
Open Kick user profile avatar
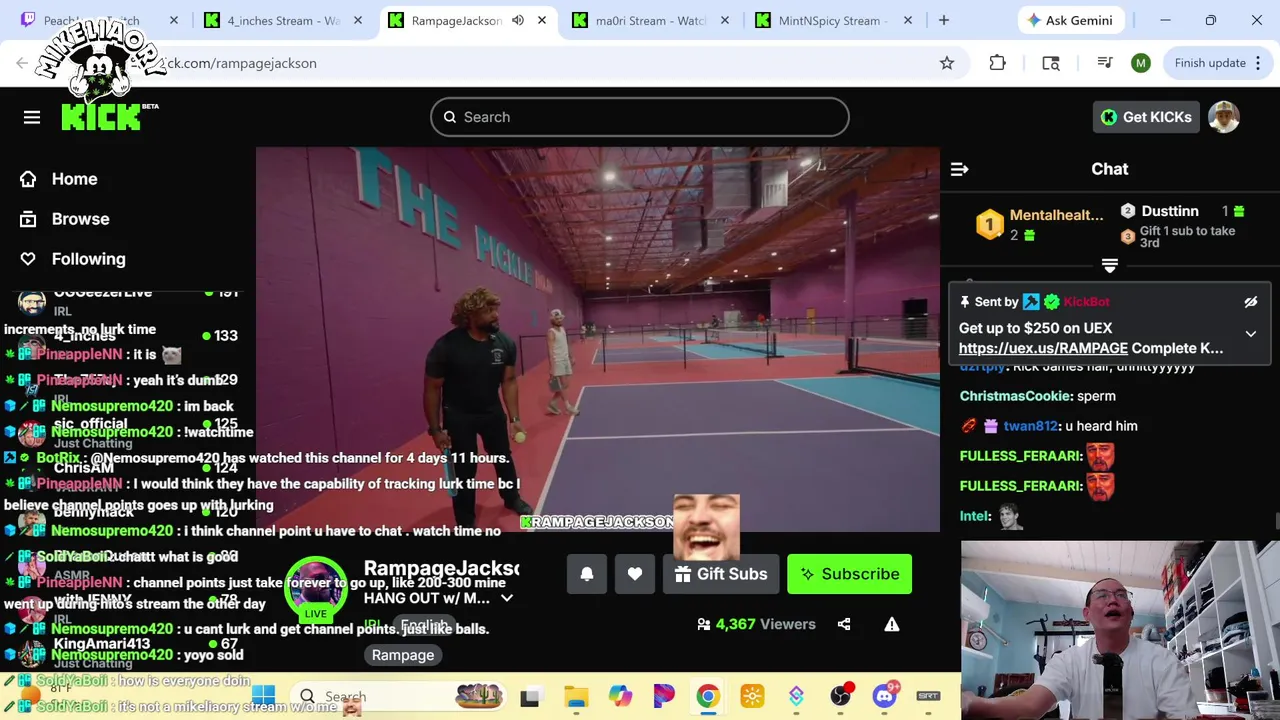click(1224, 117)
